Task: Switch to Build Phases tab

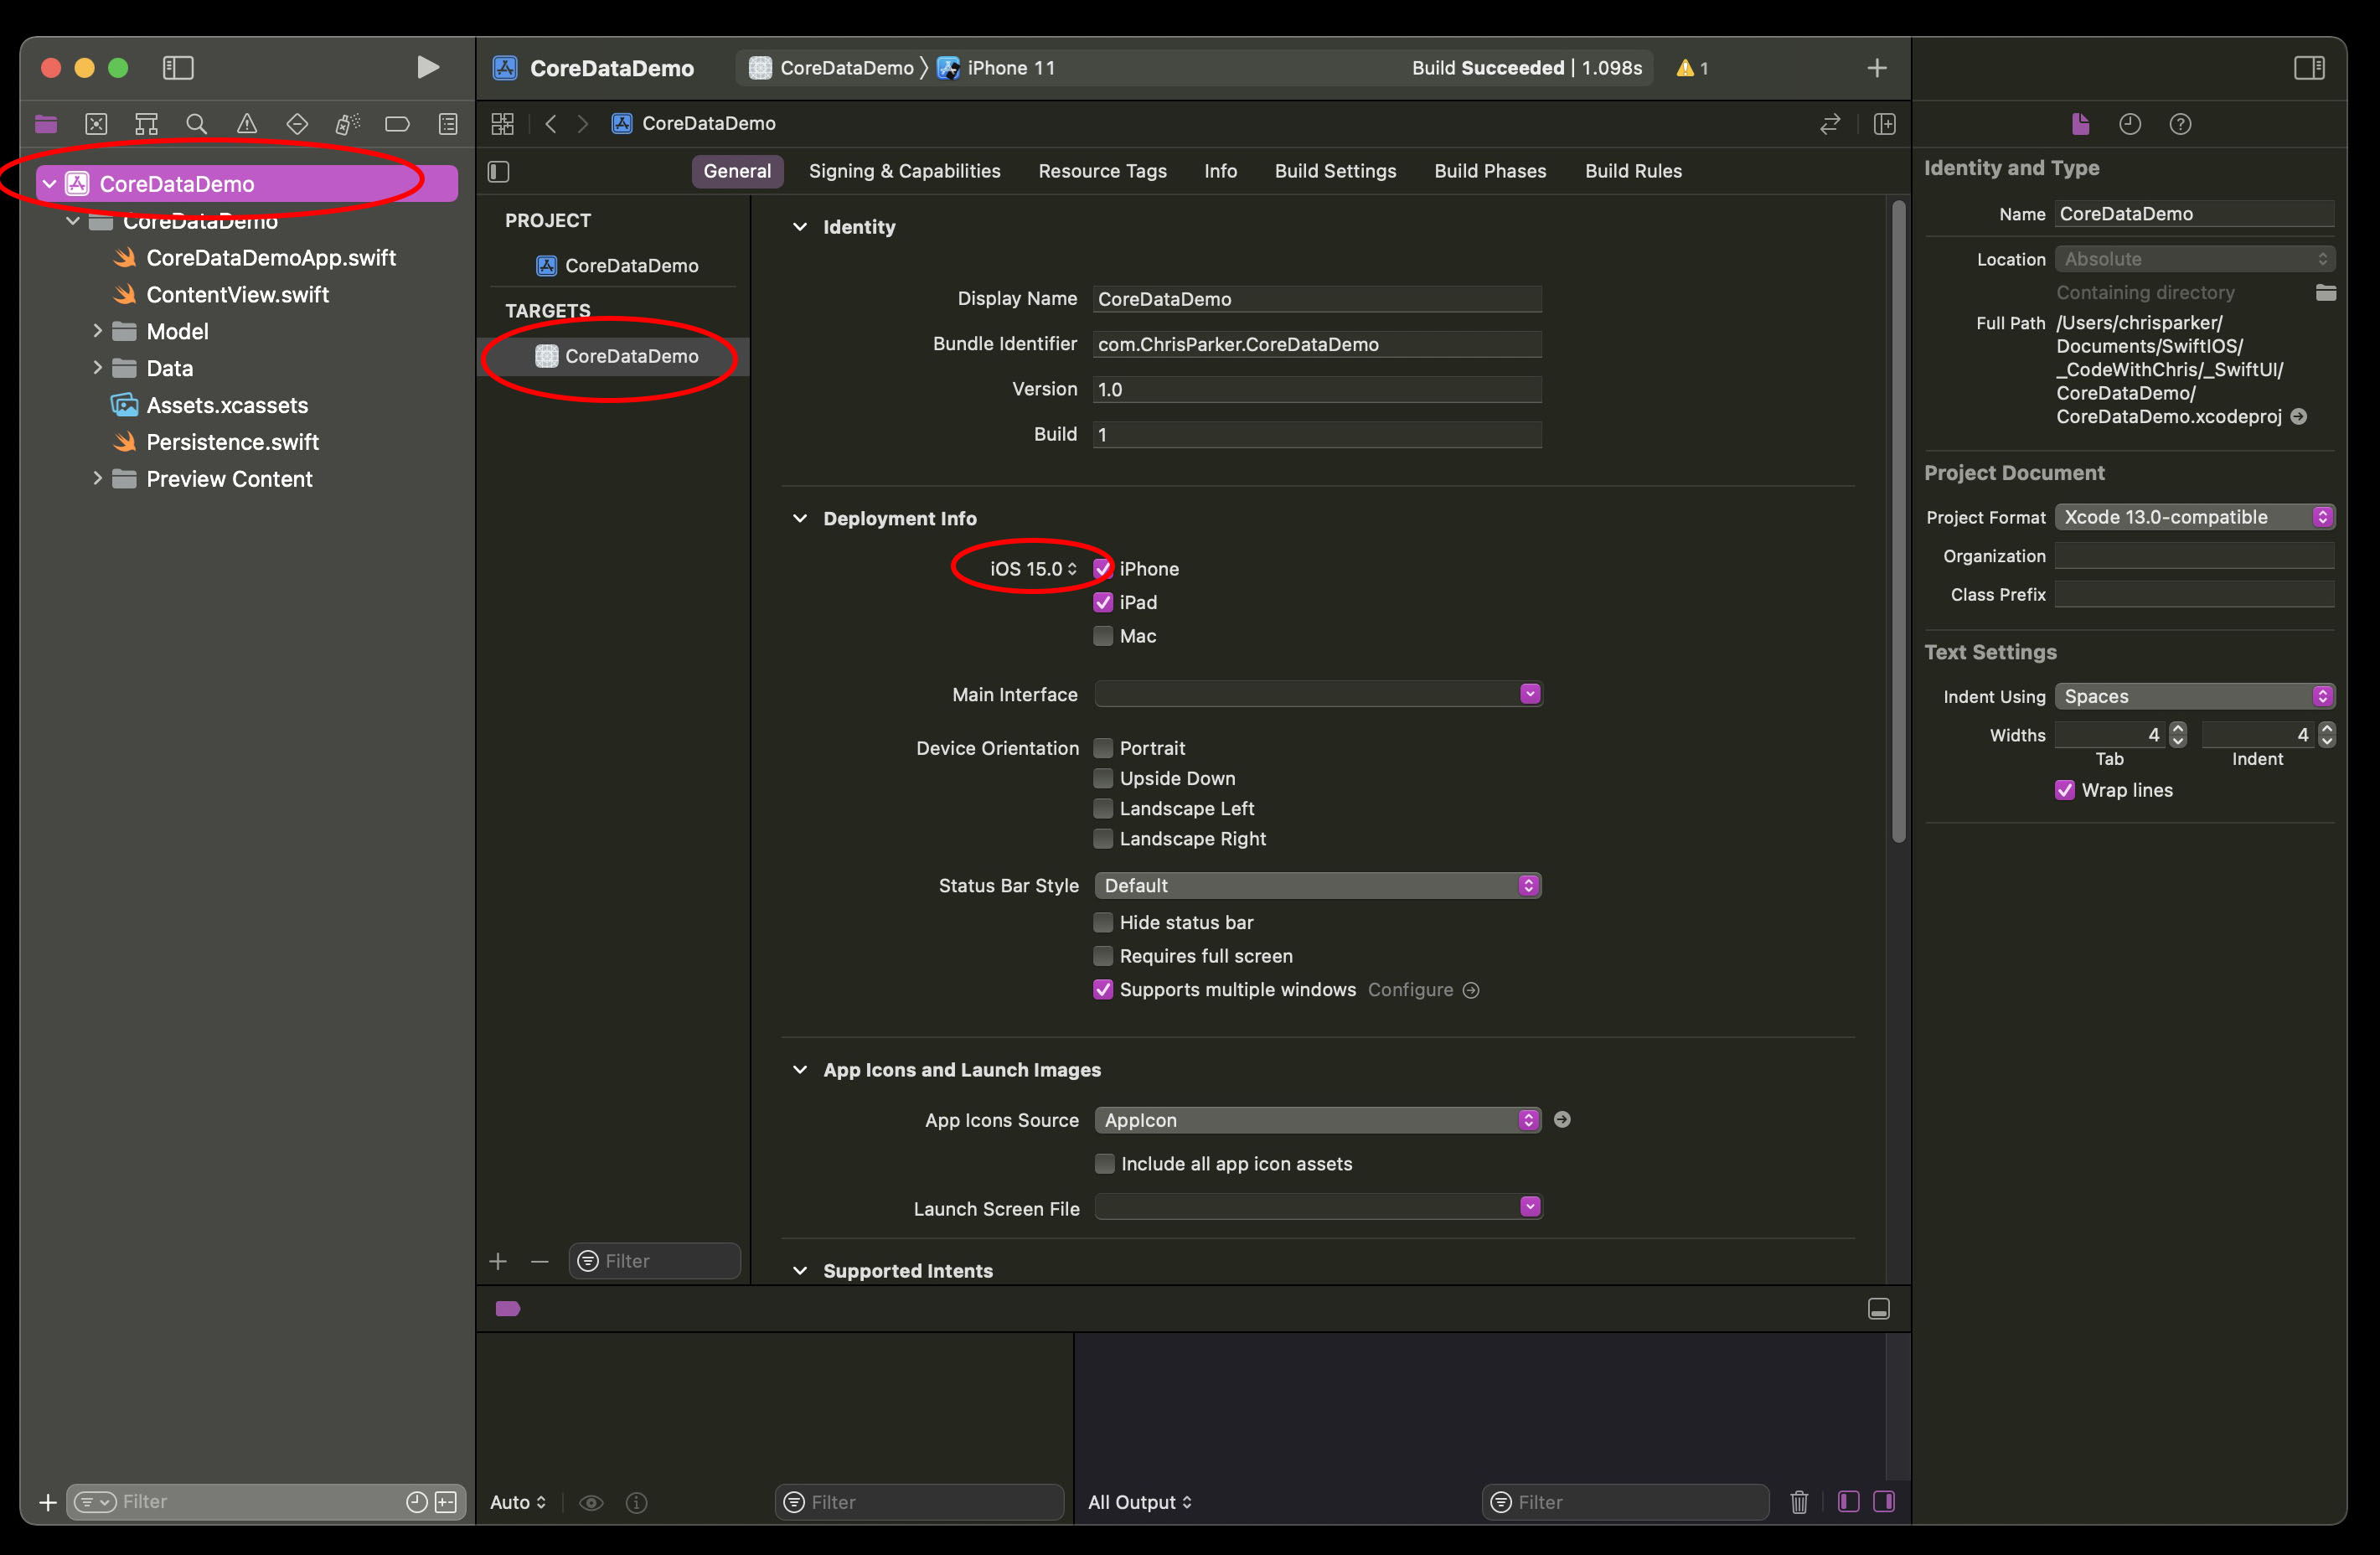Action: (x=1490, y=171)
